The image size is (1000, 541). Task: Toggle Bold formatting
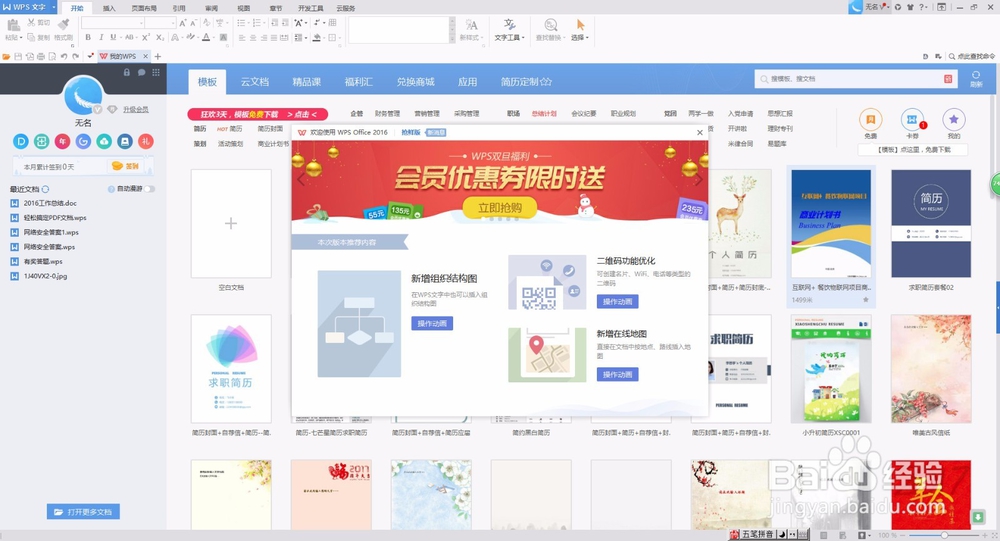(x=88, y=38)
